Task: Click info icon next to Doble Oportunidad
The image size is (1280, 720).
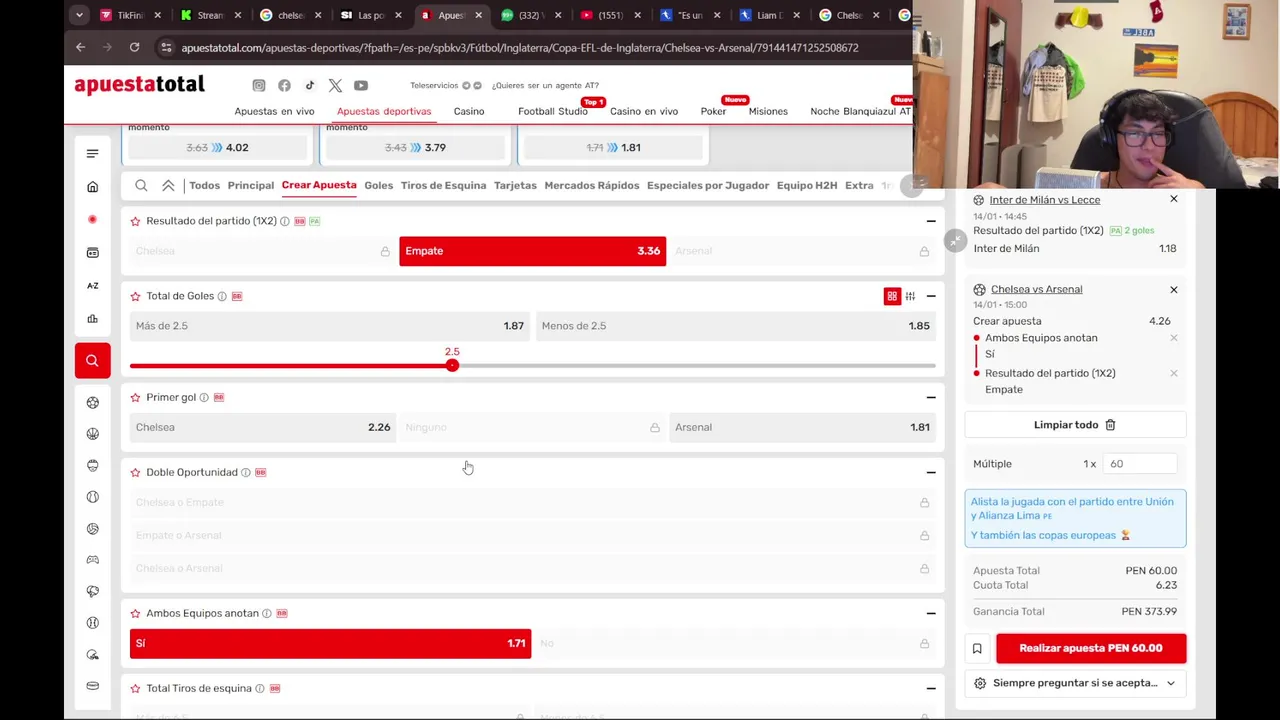Action: 246,472
